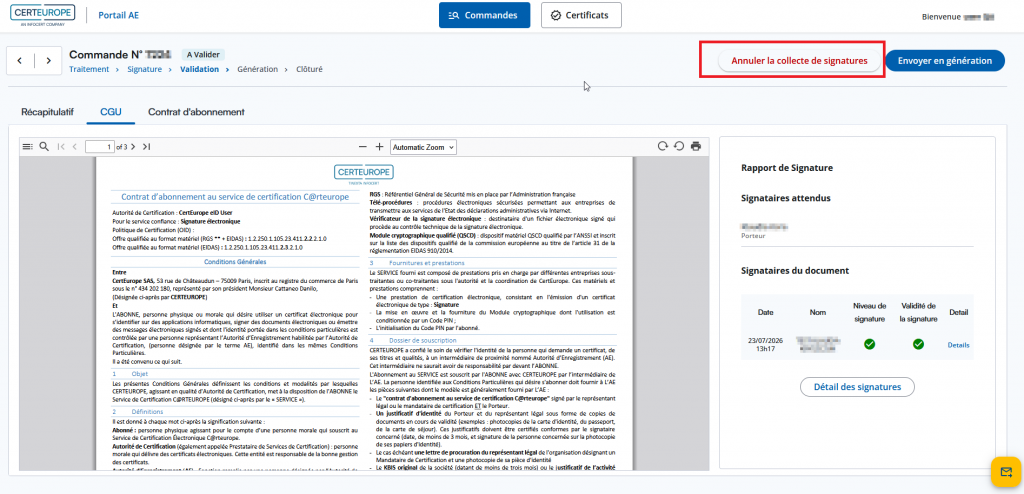Image resolution: width=1024 pixels, height=494 pixels.
Task: Rotate the document clockwise
Action: (663, 146)
